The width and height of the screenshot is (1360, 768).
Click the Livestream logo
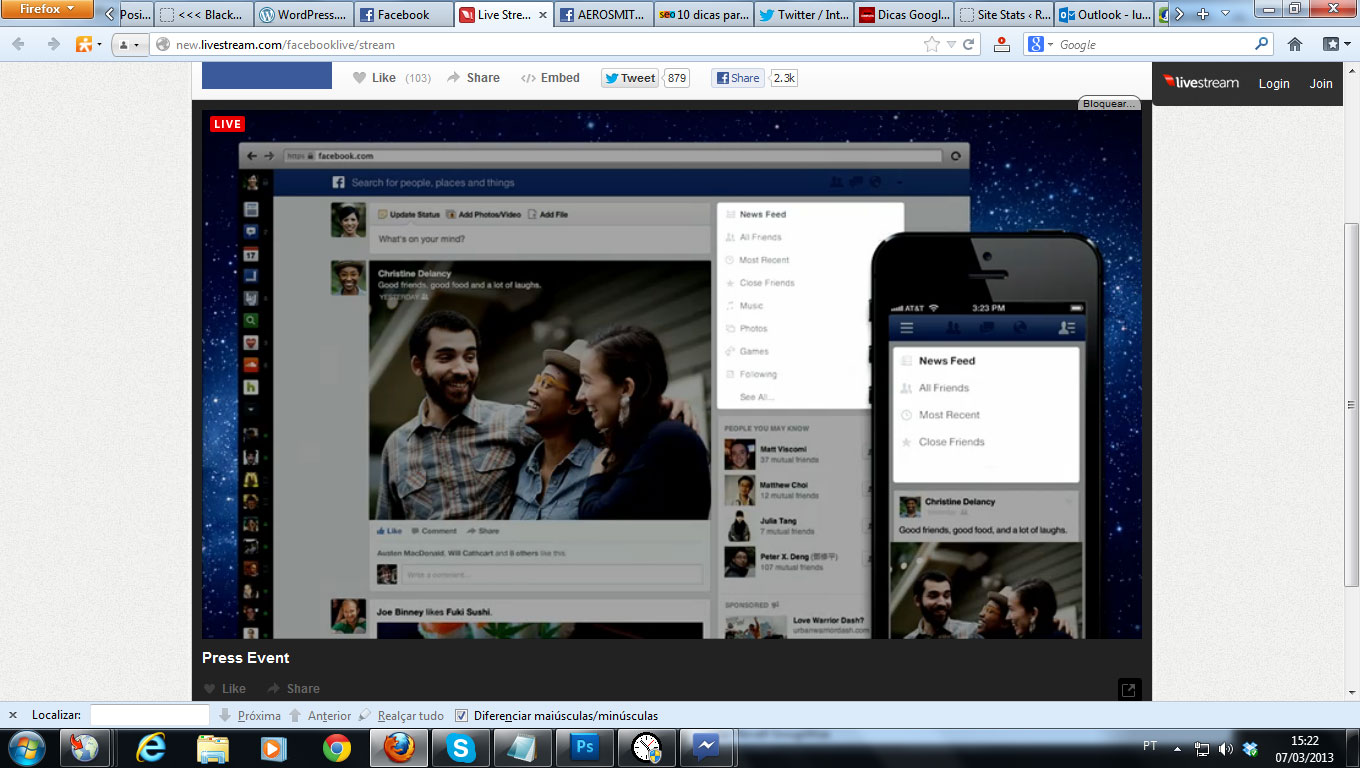1202,83
